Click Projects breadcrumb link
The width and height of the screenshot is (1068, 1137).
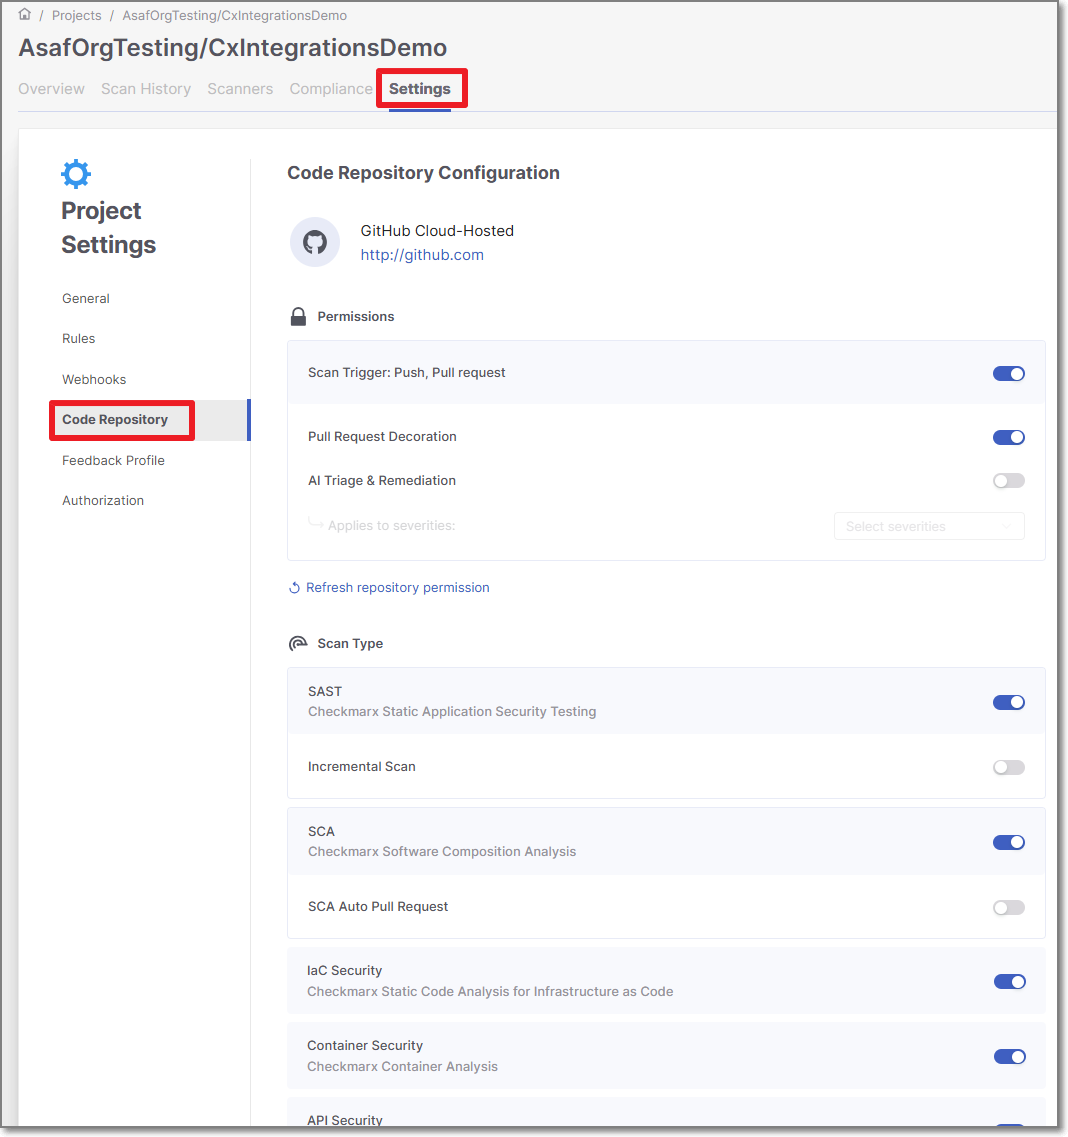tap(77, 15)
